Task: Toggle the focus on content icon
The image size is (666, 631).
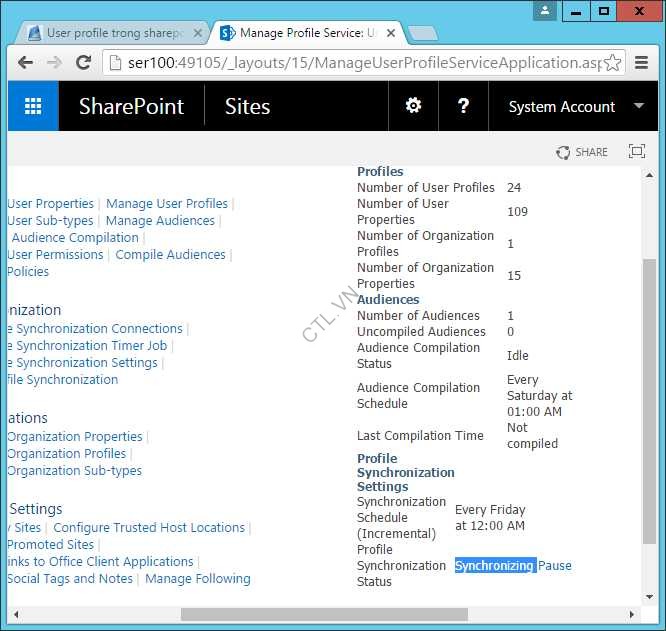Action: tap(636, 152)
